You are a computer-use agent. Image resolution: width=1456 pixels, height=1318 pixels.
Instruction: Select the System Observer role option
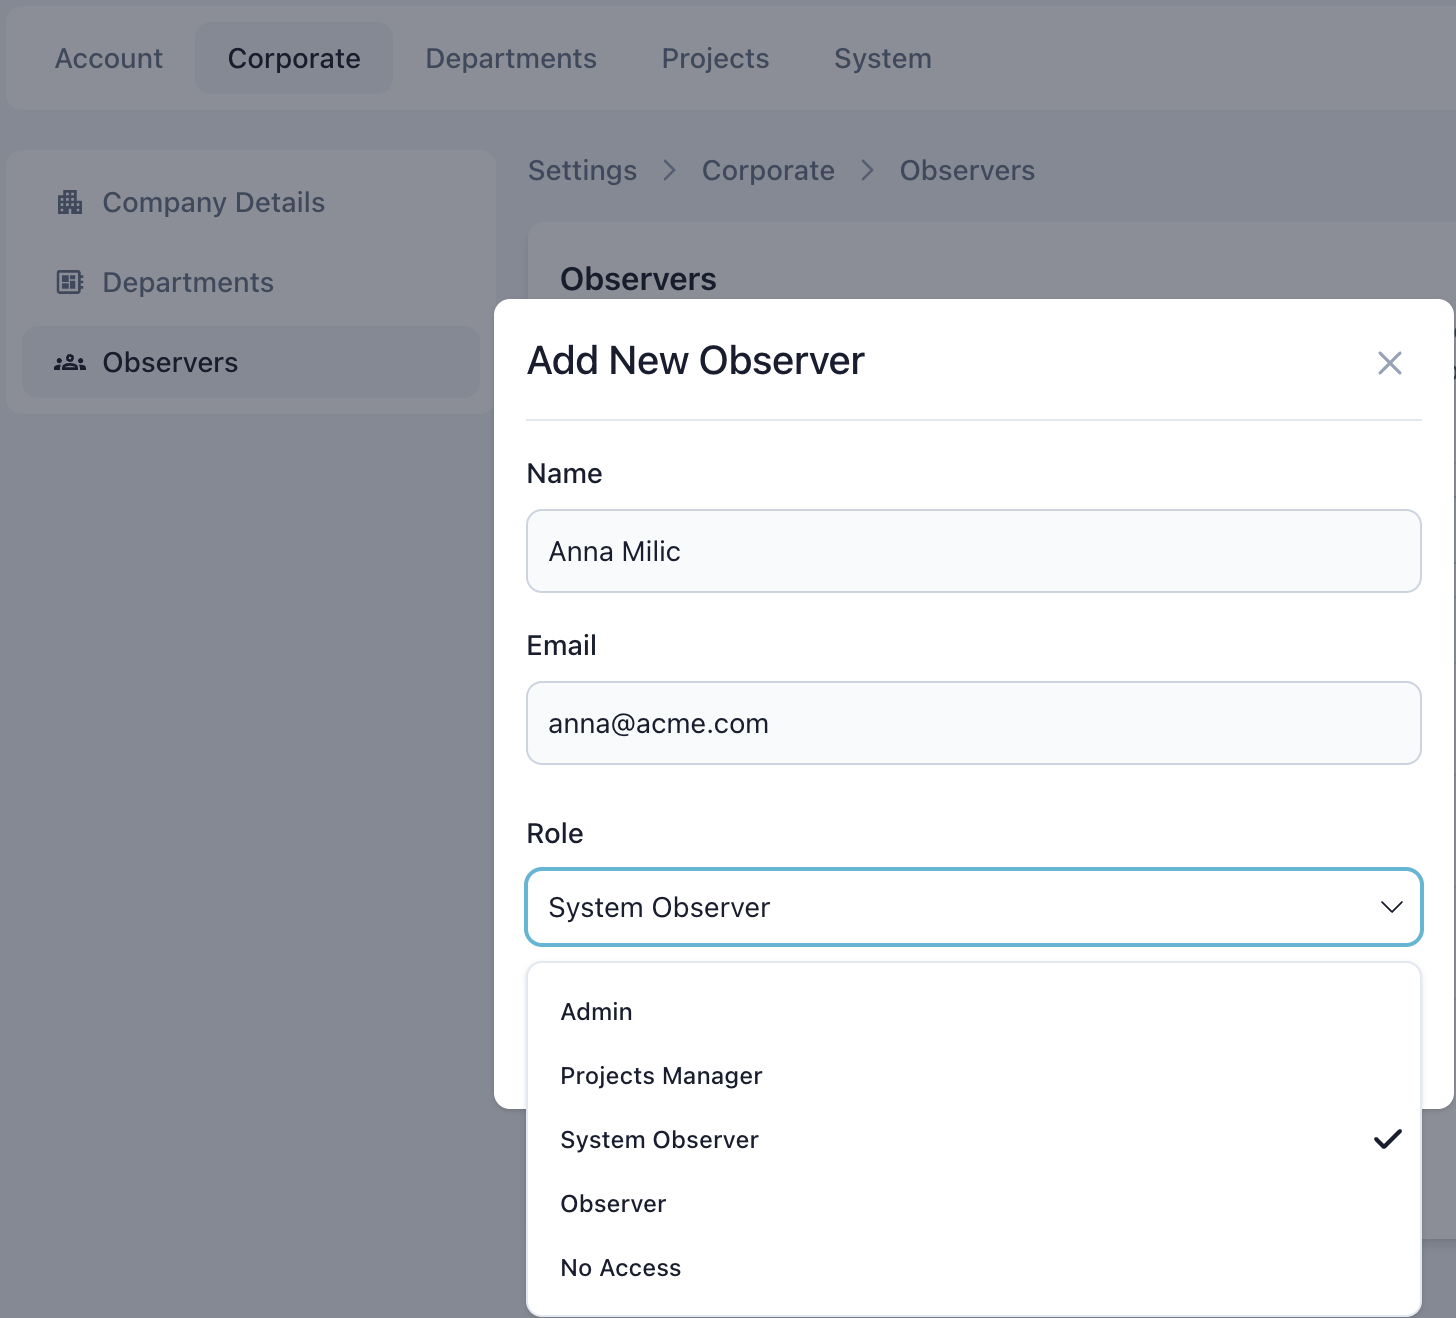[x=659, y=1139]
